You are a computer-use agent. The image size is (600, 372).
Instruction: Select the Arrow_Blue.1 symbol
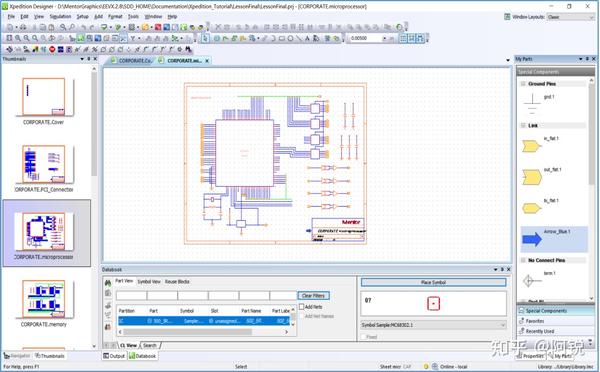[554, 239]
